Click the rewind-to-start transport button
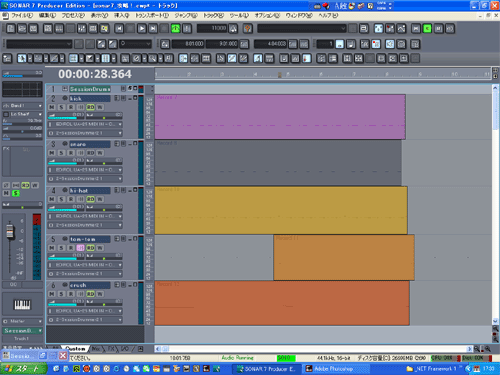The height and width of the screenshot is (375, 500). tap(119, 29)
